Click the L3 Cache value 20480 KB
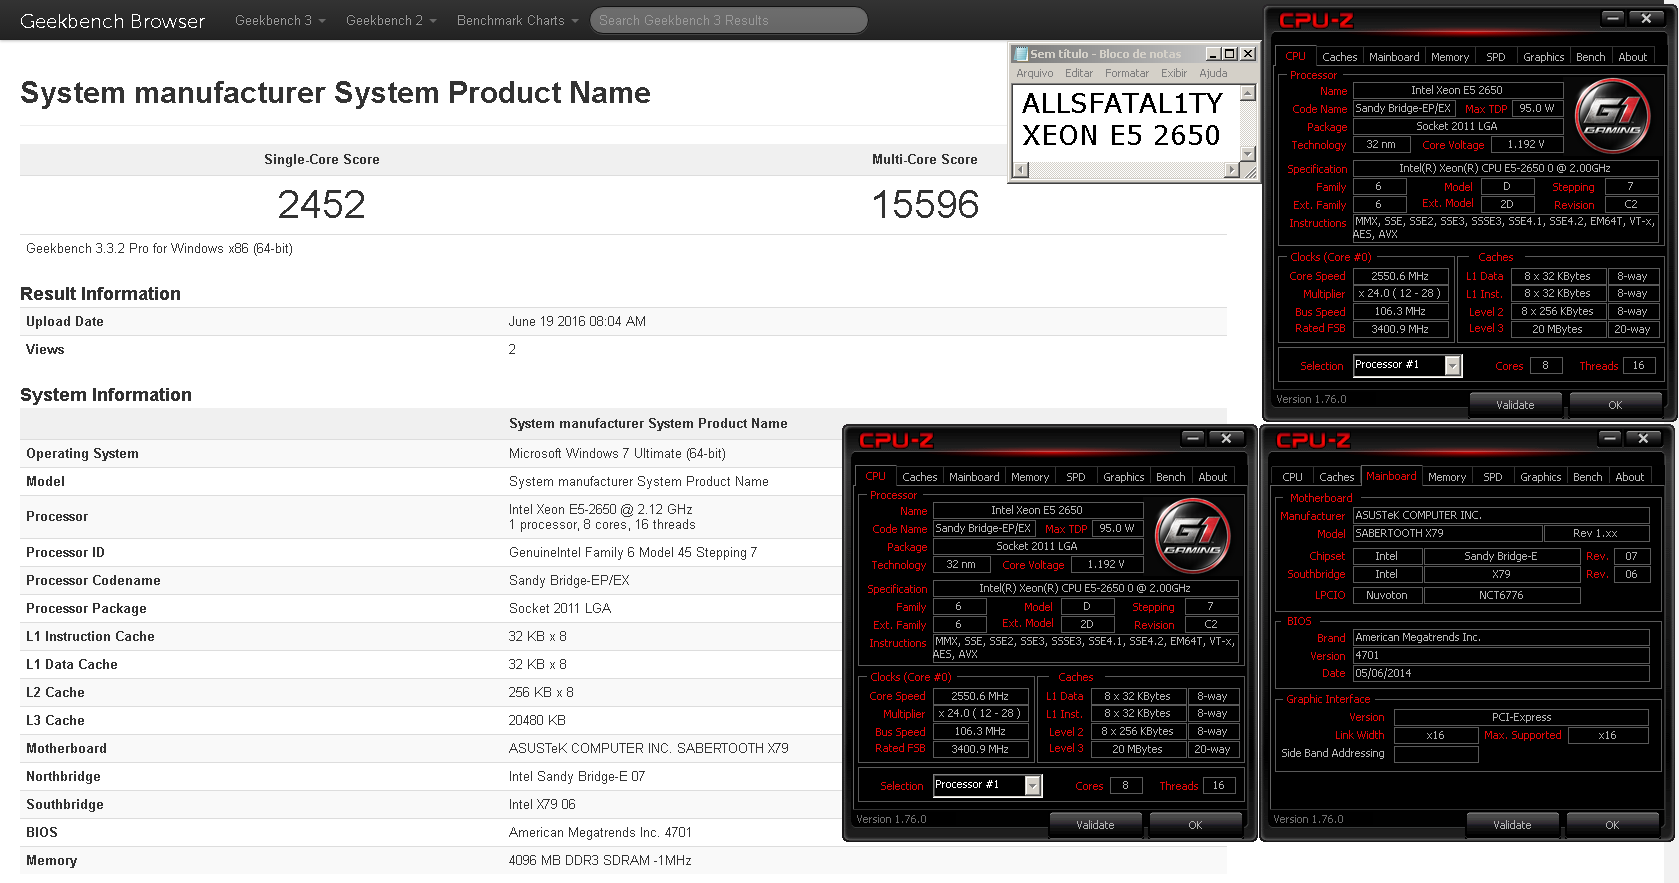This screenshot has width=1679, height=883. 537,721
